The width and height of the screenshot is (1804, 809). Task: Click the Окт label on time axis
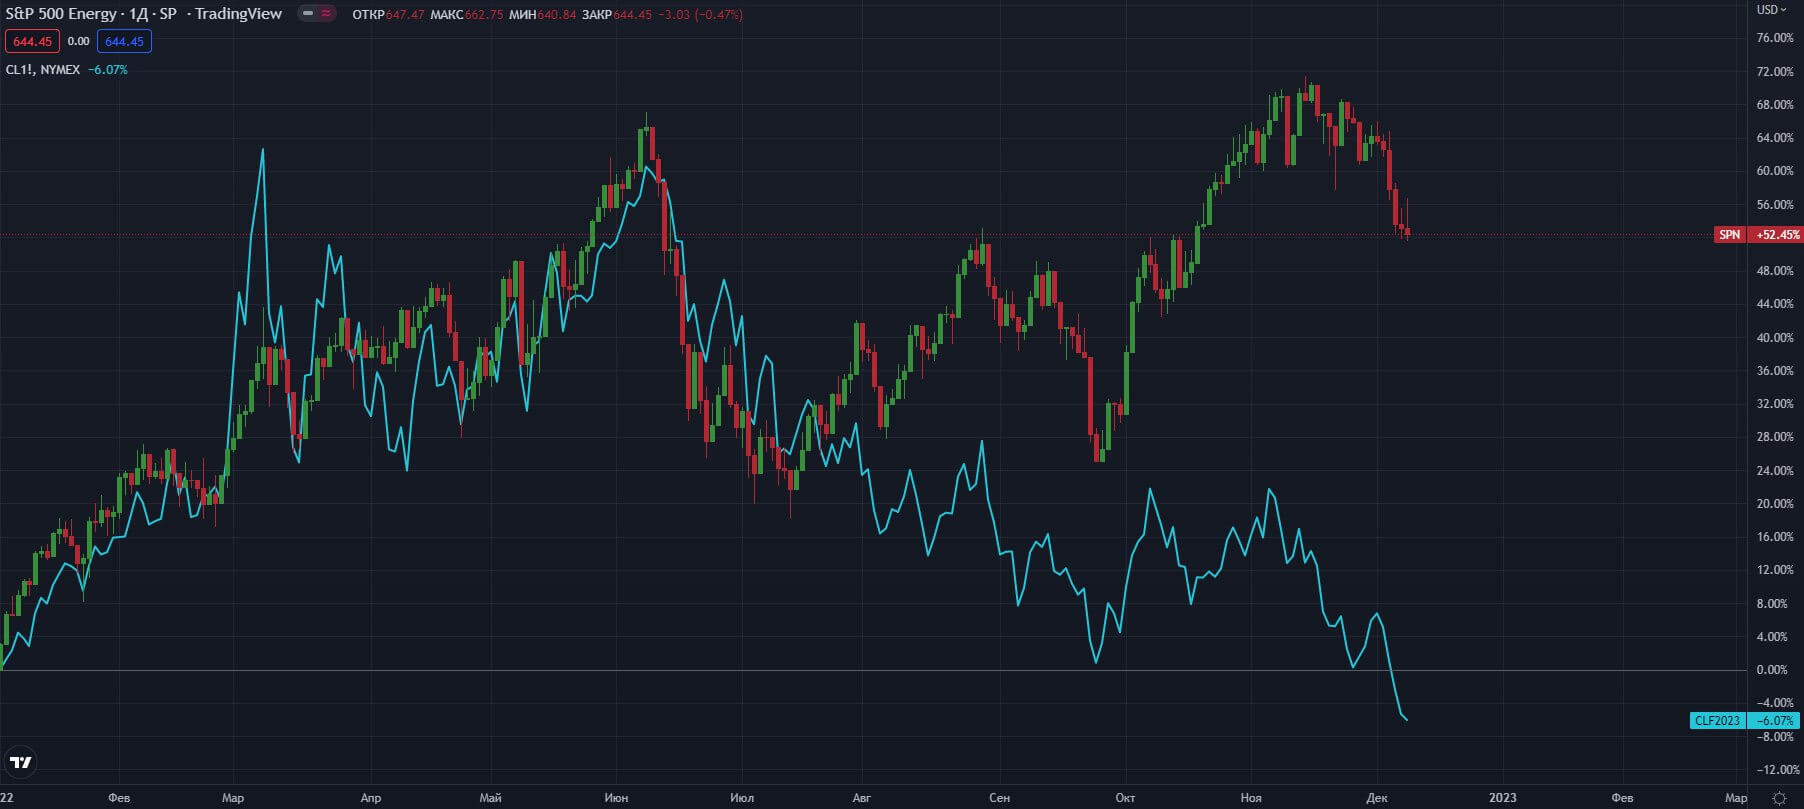pyautogui.click(x=1126, y=798)
